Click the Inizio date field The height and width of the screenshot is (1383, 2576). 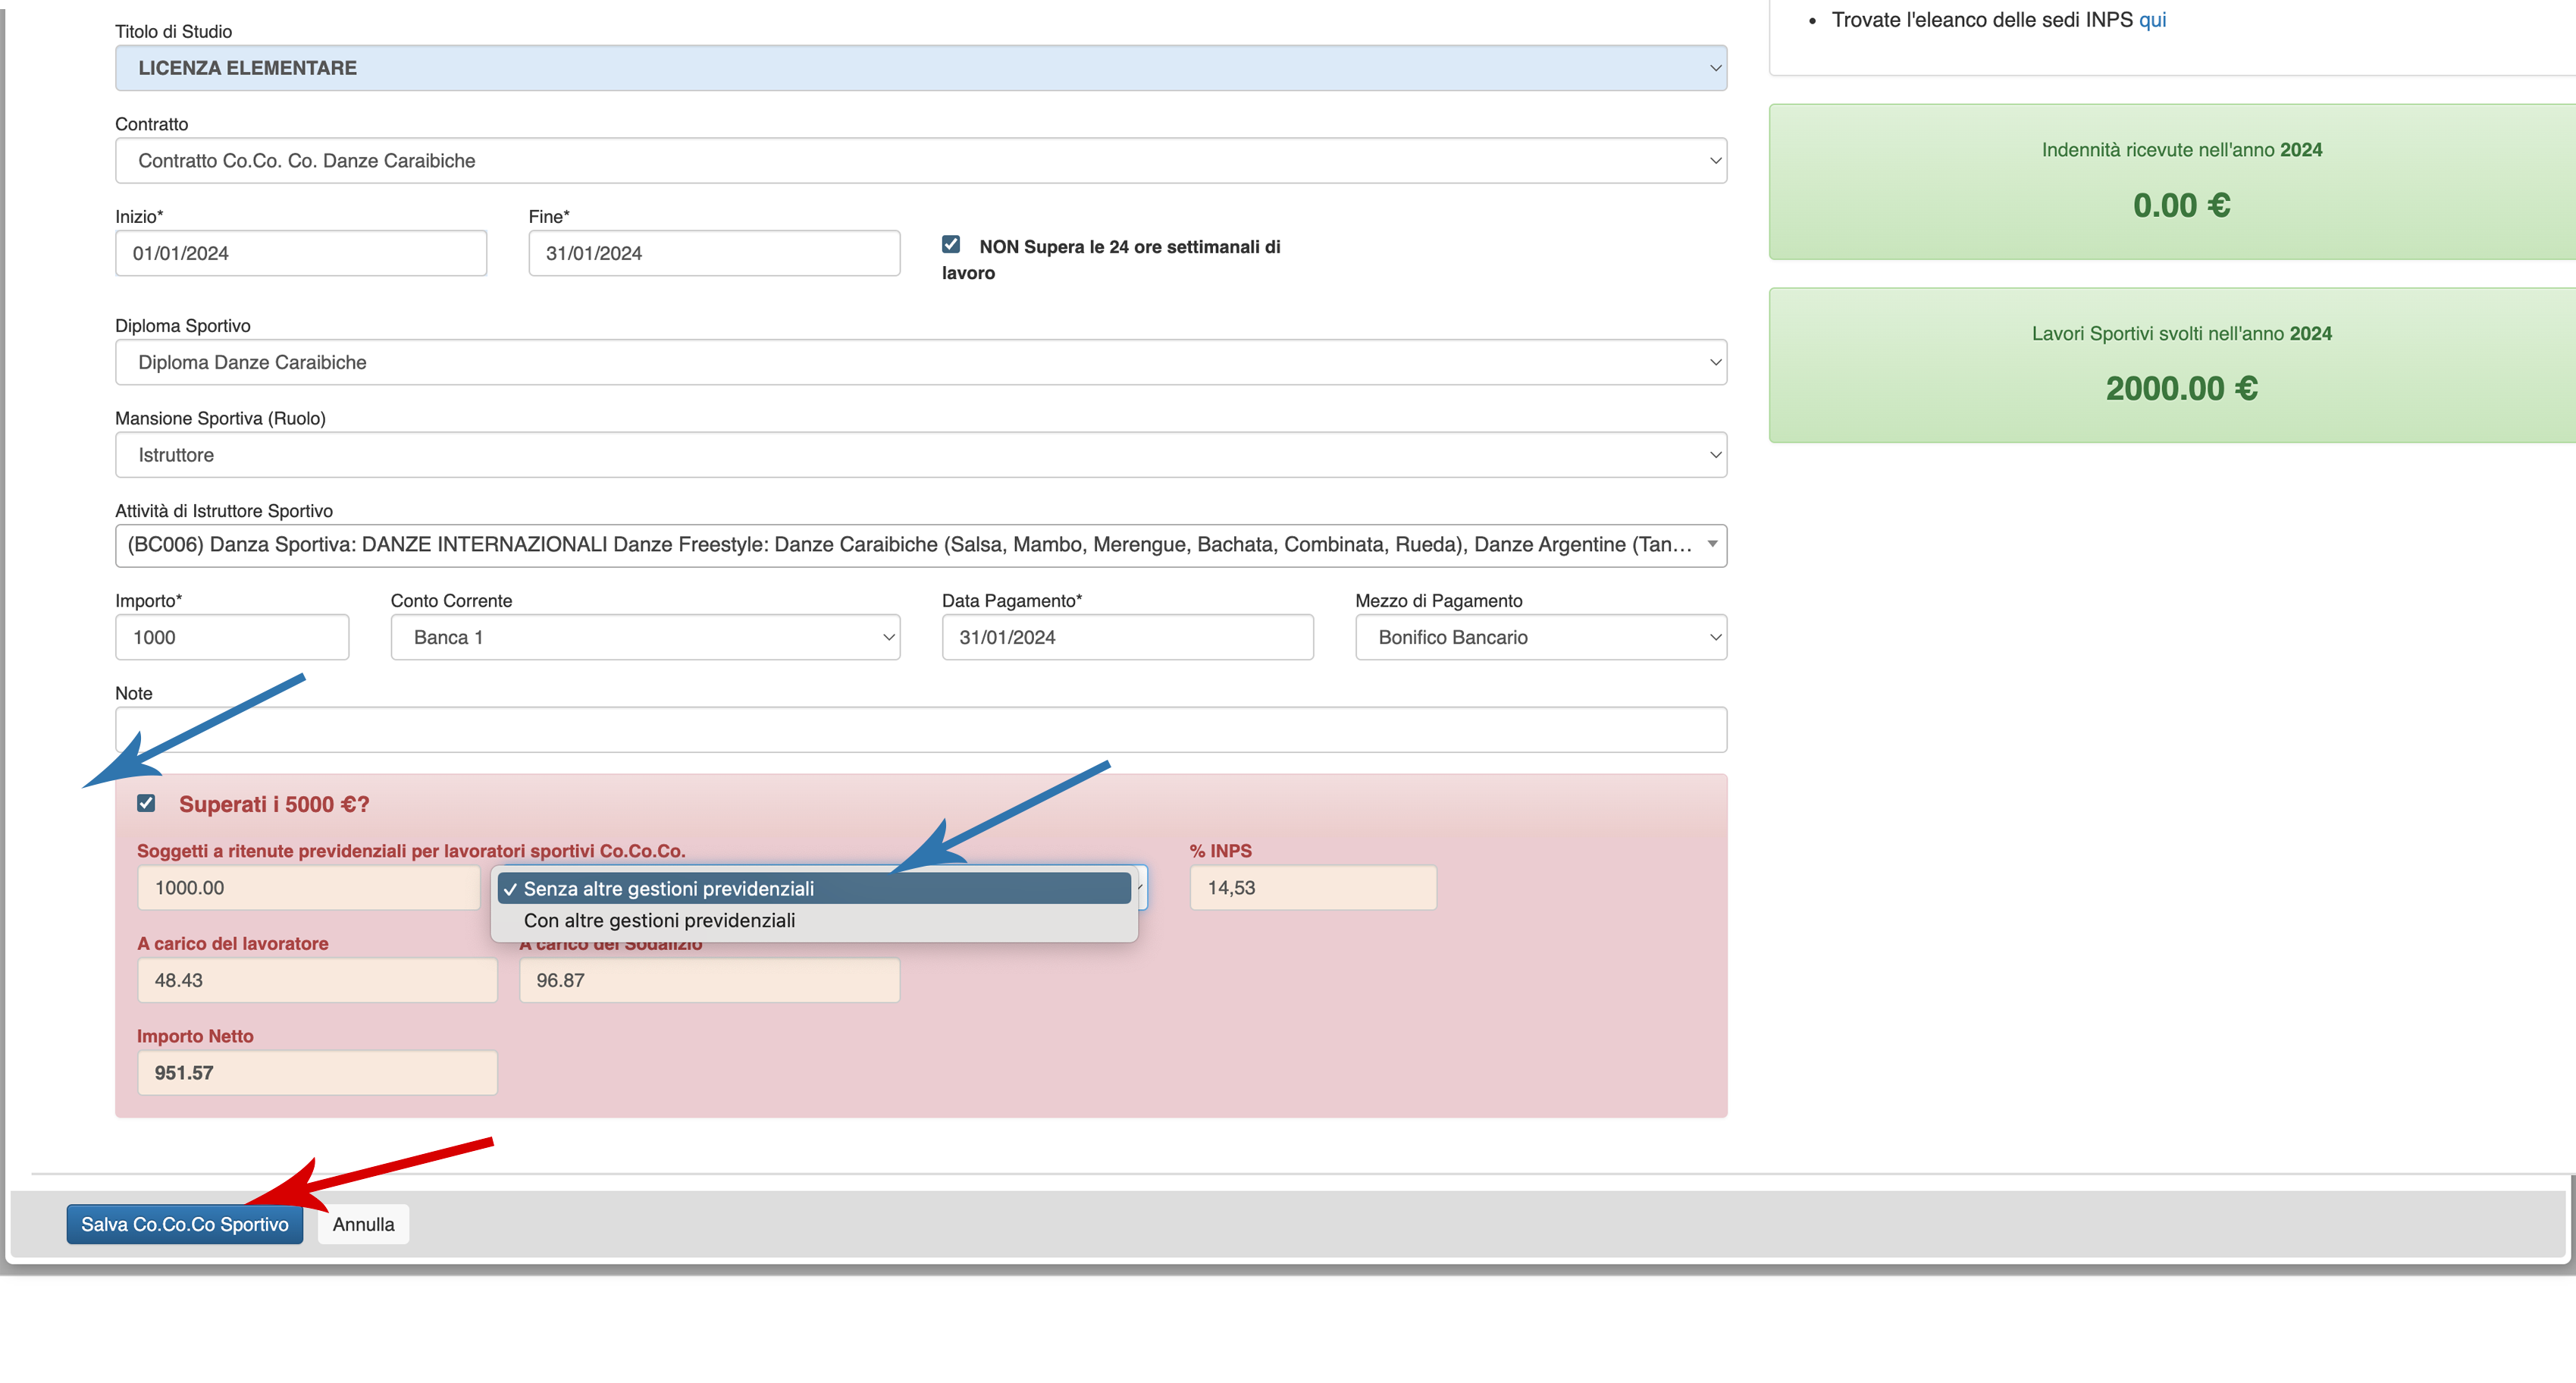point(300,253)
